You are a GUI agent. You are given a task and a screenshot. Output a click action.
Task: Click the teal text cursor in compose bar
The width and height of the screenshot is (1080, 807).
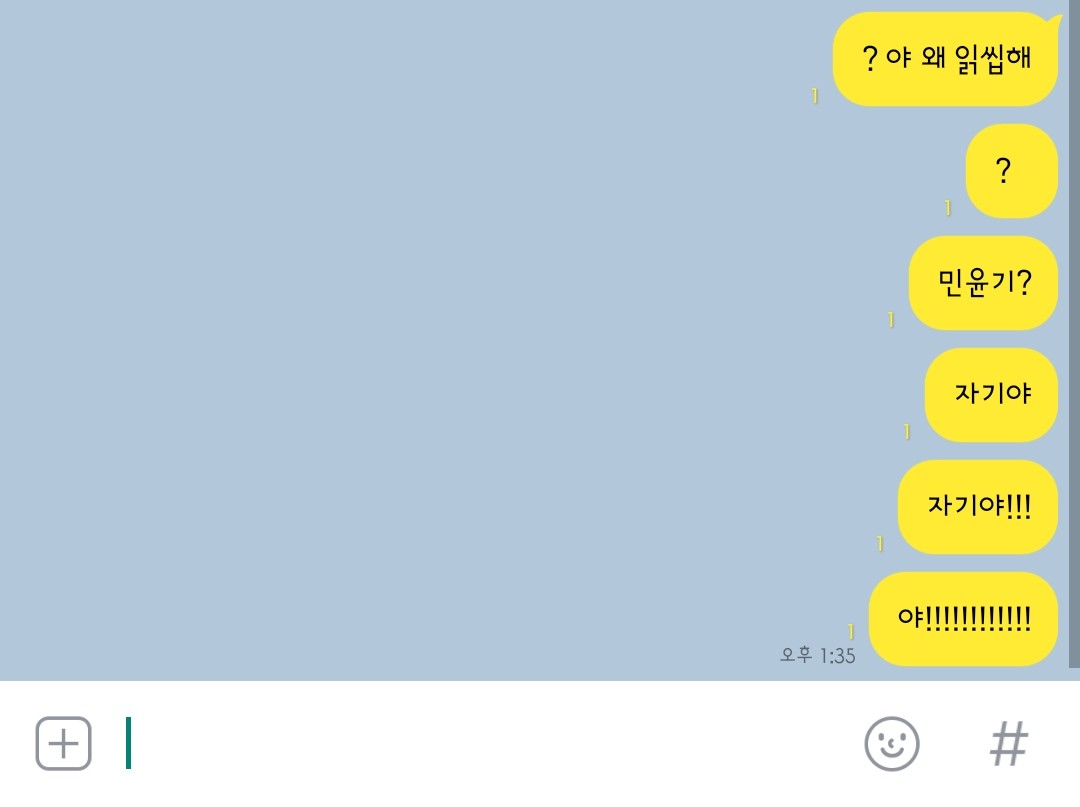[x=128, y=743]
